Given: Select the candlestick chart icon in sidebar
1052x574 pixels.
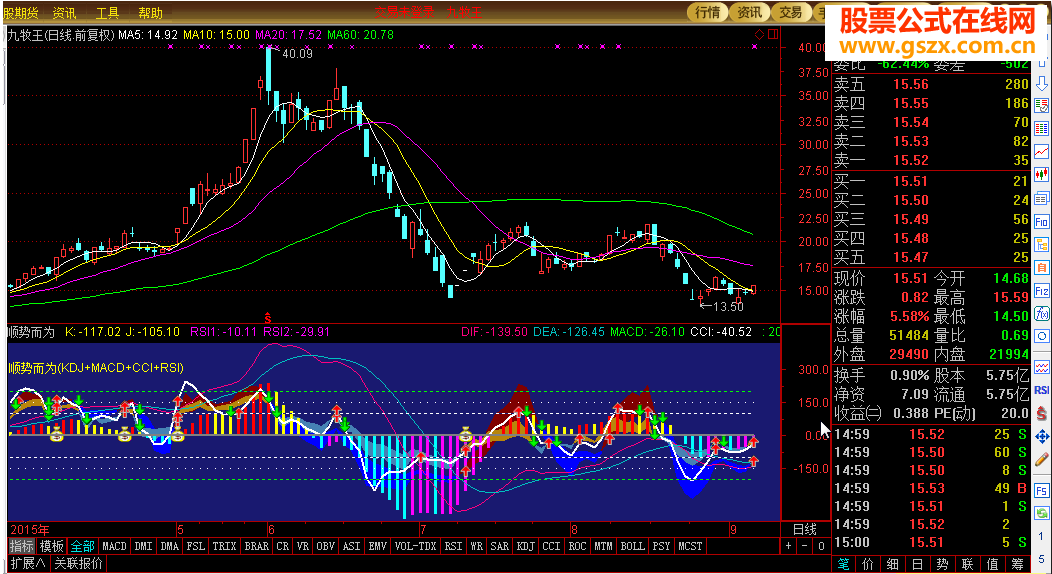Looking at the screenshot, I should click(1042, 175).
